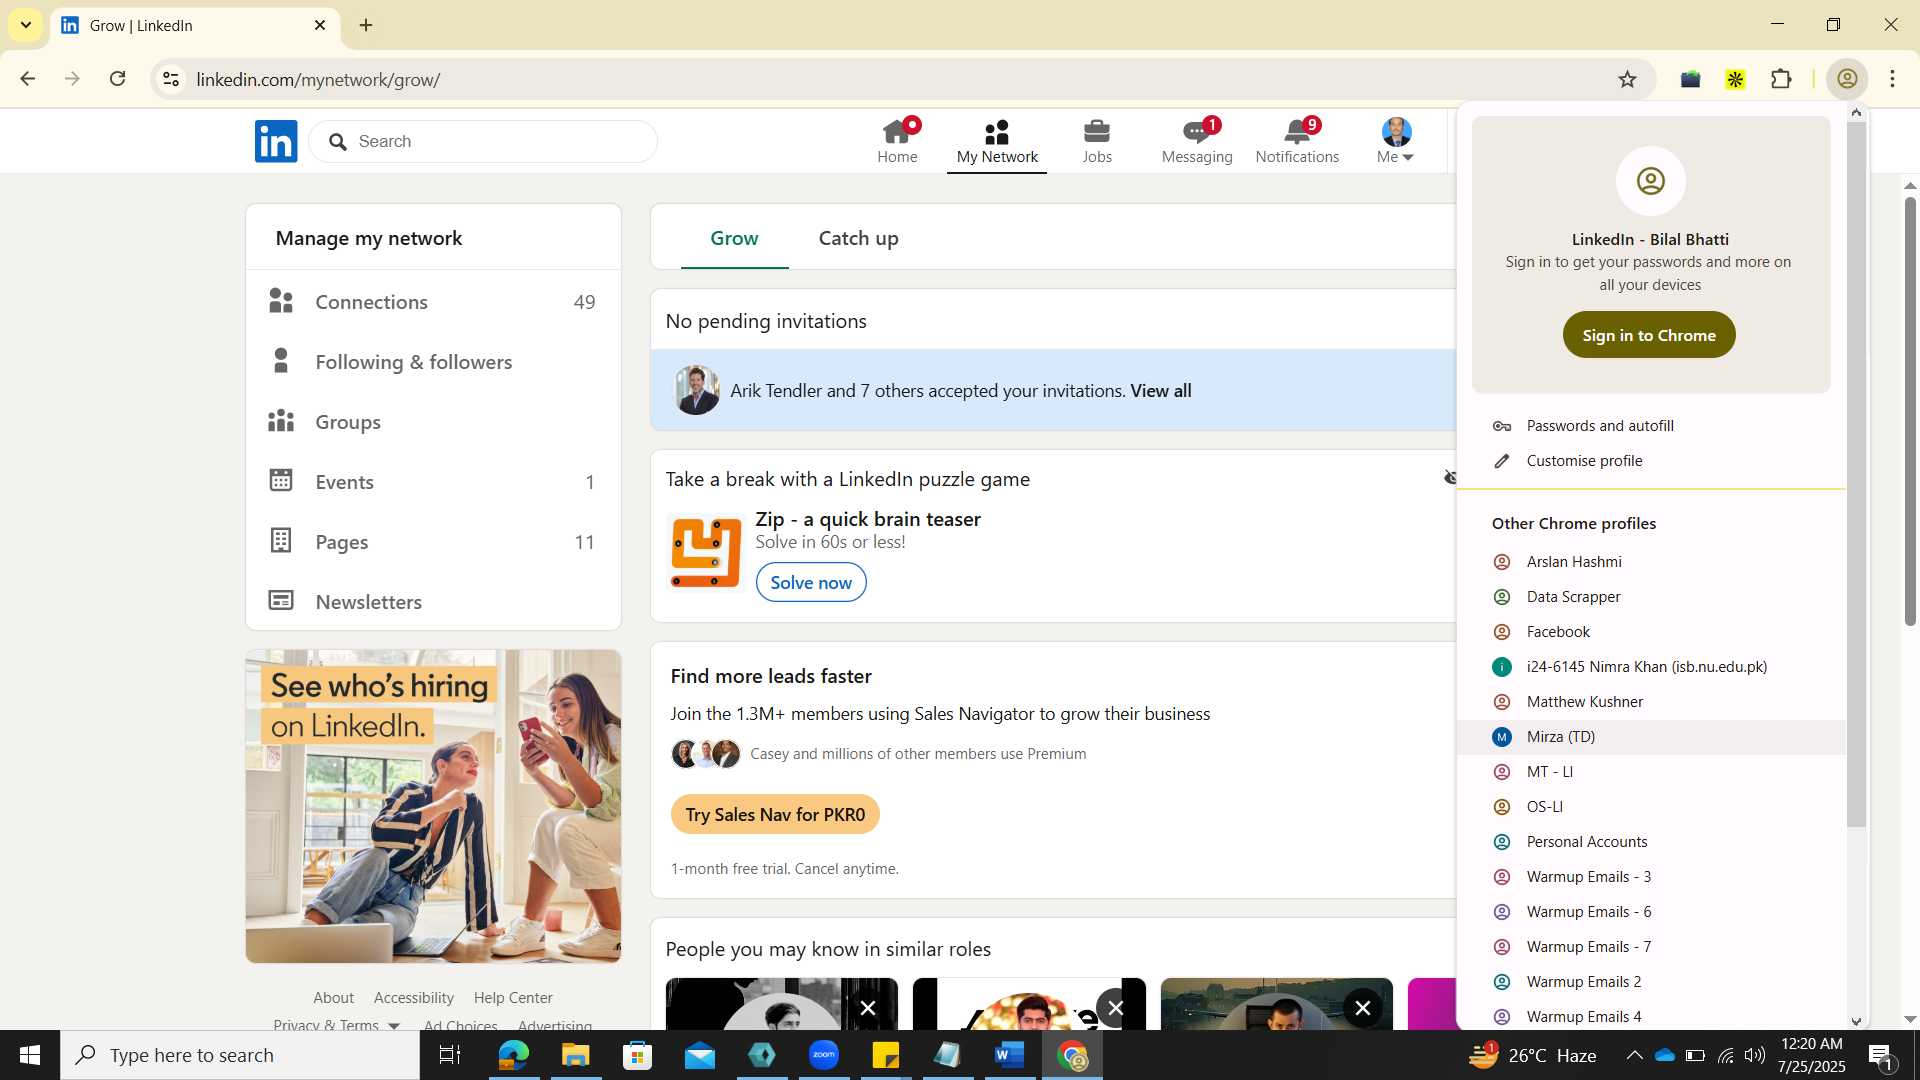The height and width of the screenshot is (1080, 1920).
Task: Expand Privacy & Terms dropdown
Action: 394,1026
